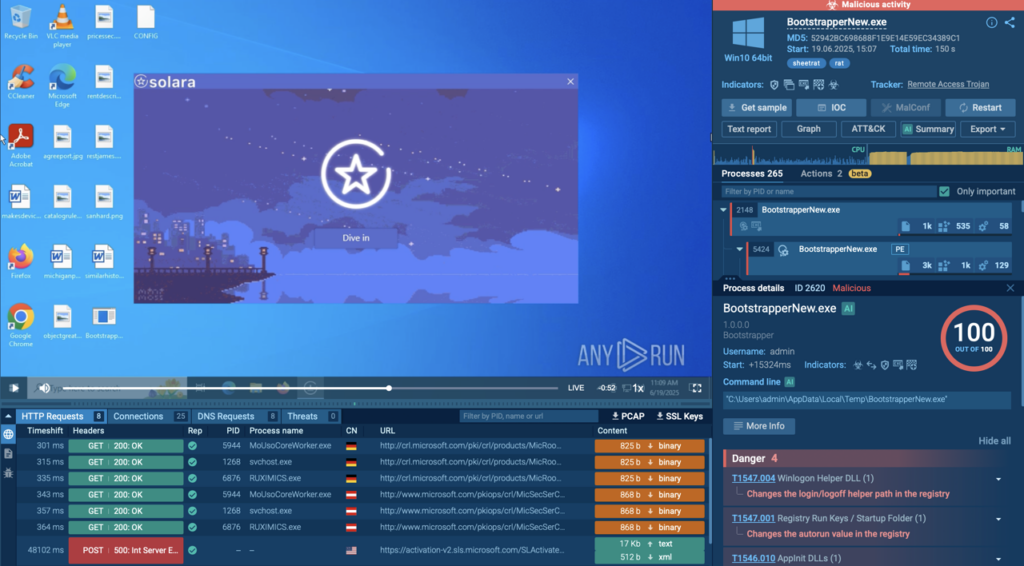
Task: Uncheck the Only important checkbox
Action: click(x=944, y=191)
